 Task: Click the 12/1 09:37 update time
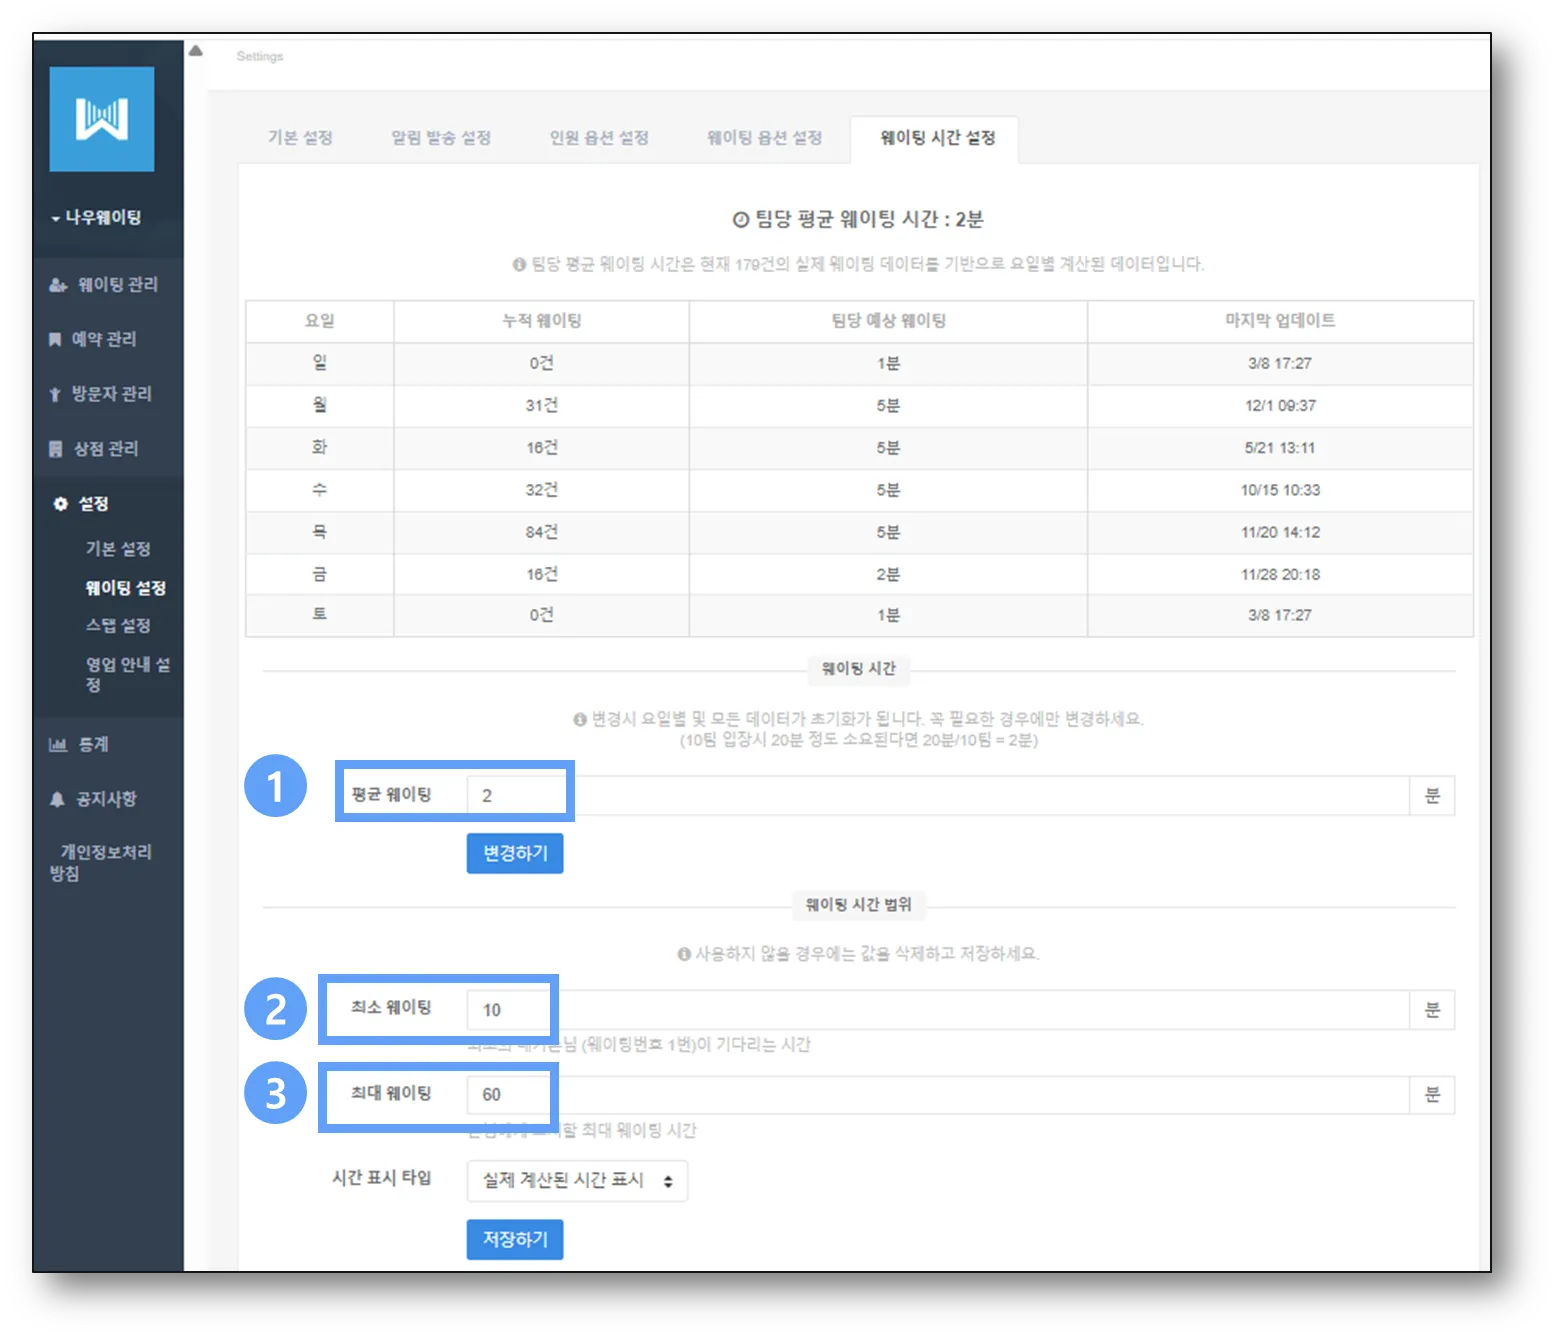coord(1280,406)
